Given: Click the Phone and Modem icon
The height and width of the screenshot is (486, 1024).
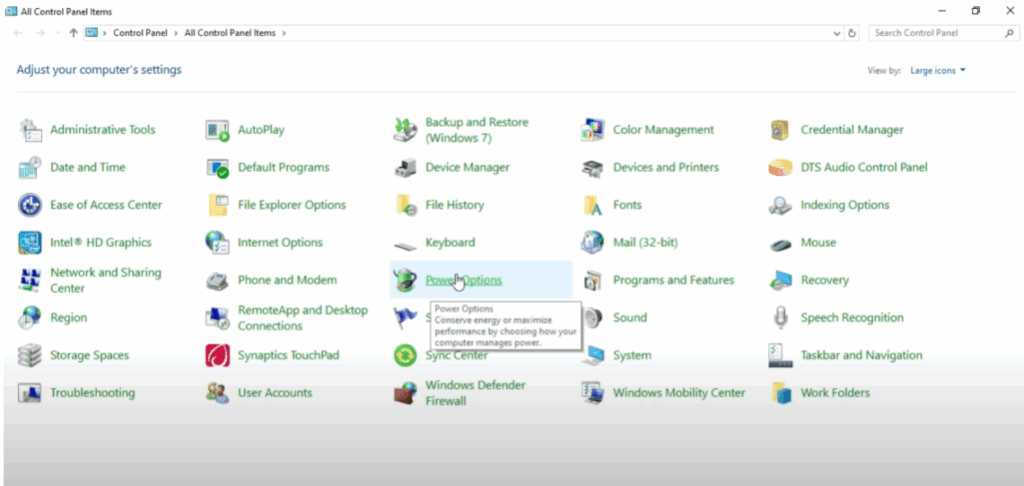Looking at the screenshot, I should pyautogui.click(x=217, y=281).
